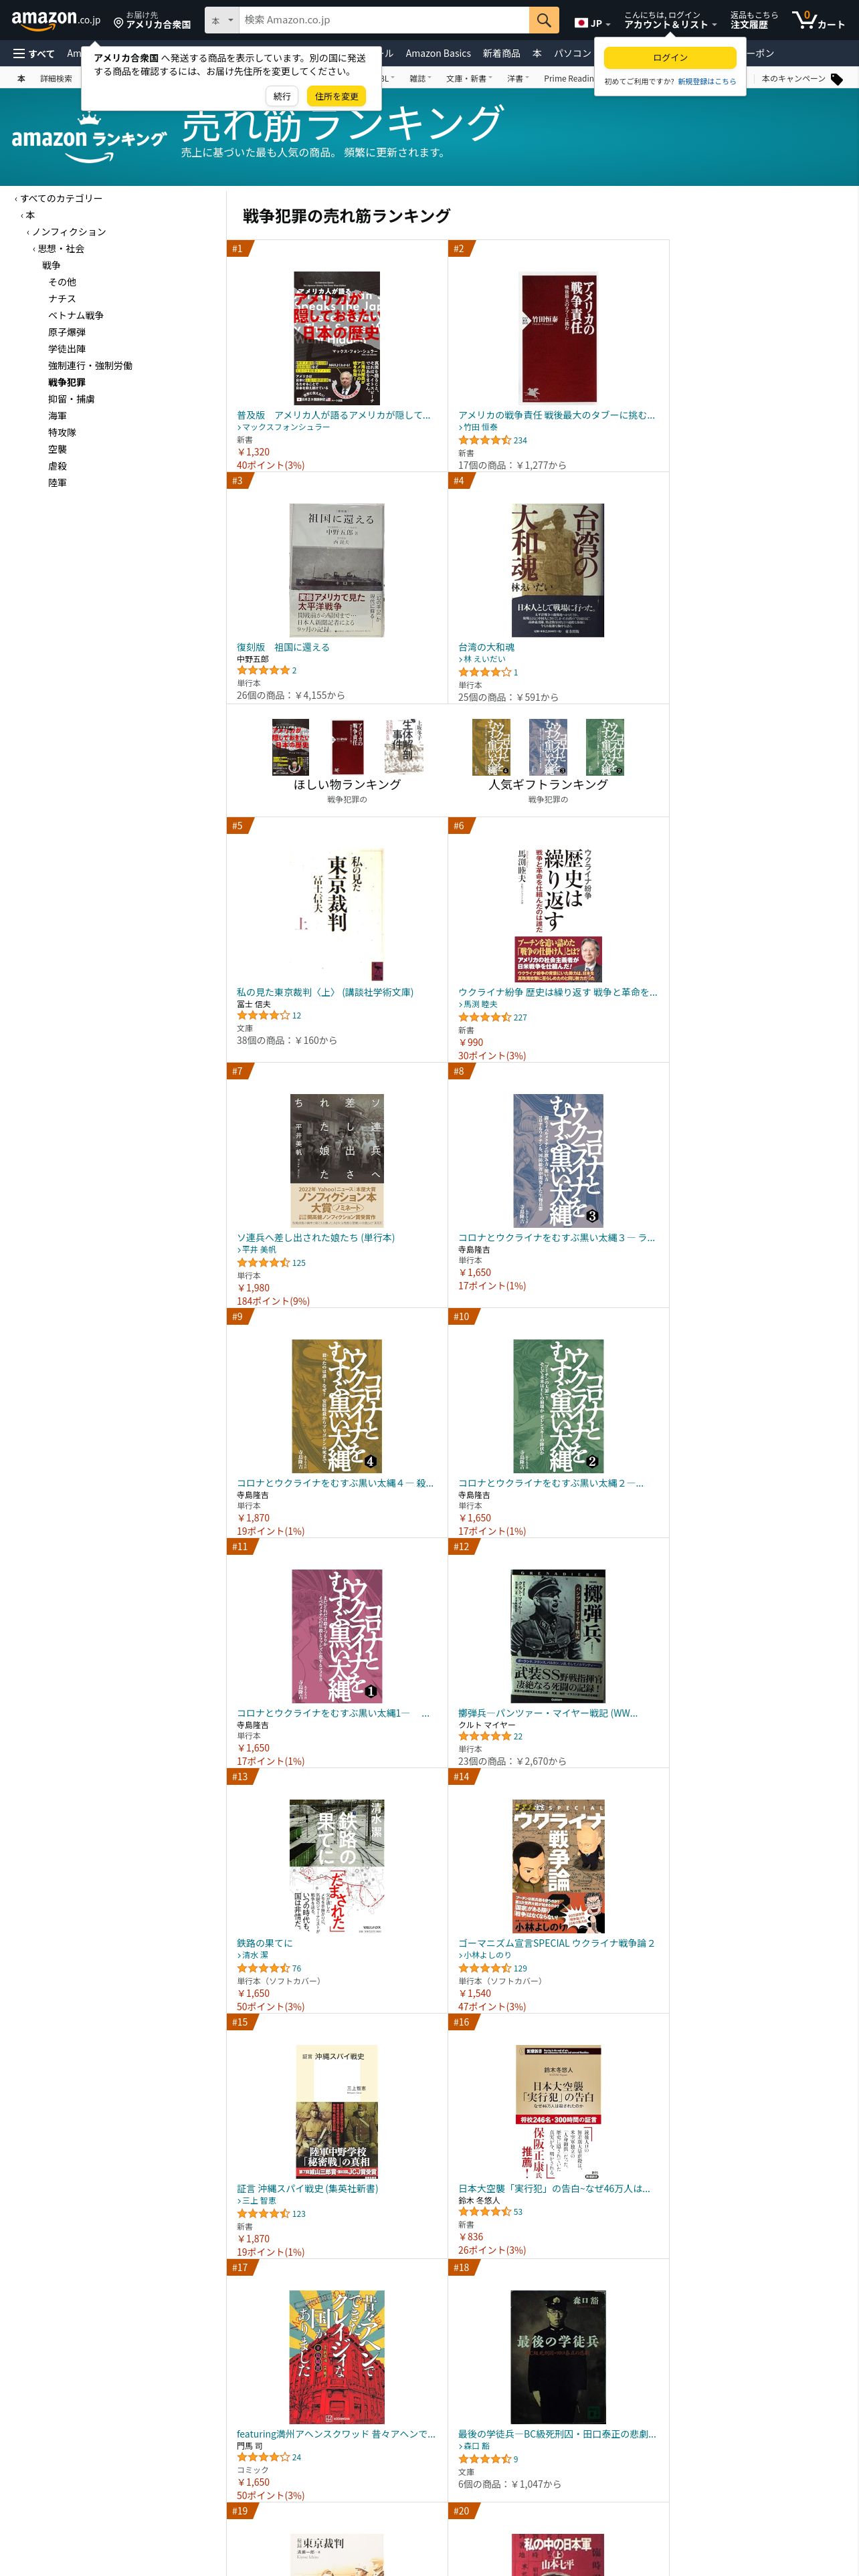859x2576 pixels.
Task: Click the Amazon.co.jp logo
Action: click(x=56, y=19)
